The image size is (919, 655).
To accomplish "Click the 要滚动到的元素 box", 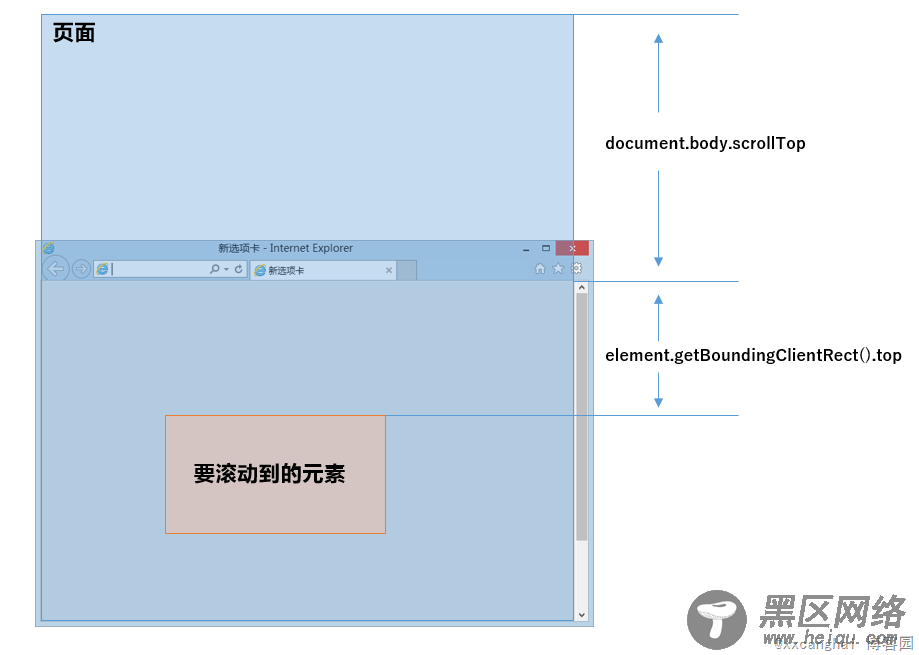I will point(275,475).
